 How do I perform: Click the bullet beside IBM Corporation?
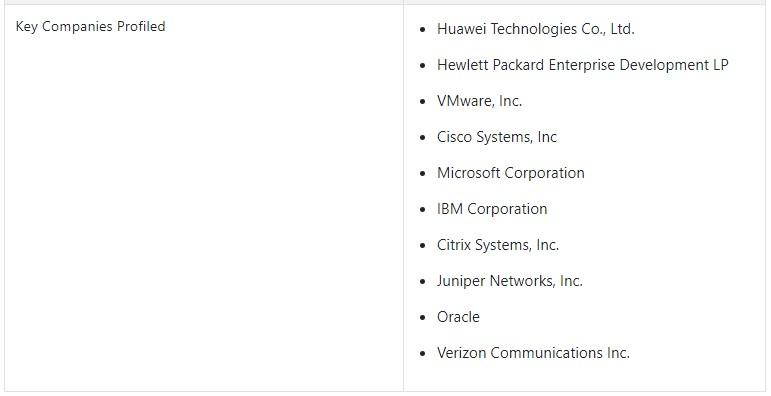pyautogui.click(x=423, y=209)
